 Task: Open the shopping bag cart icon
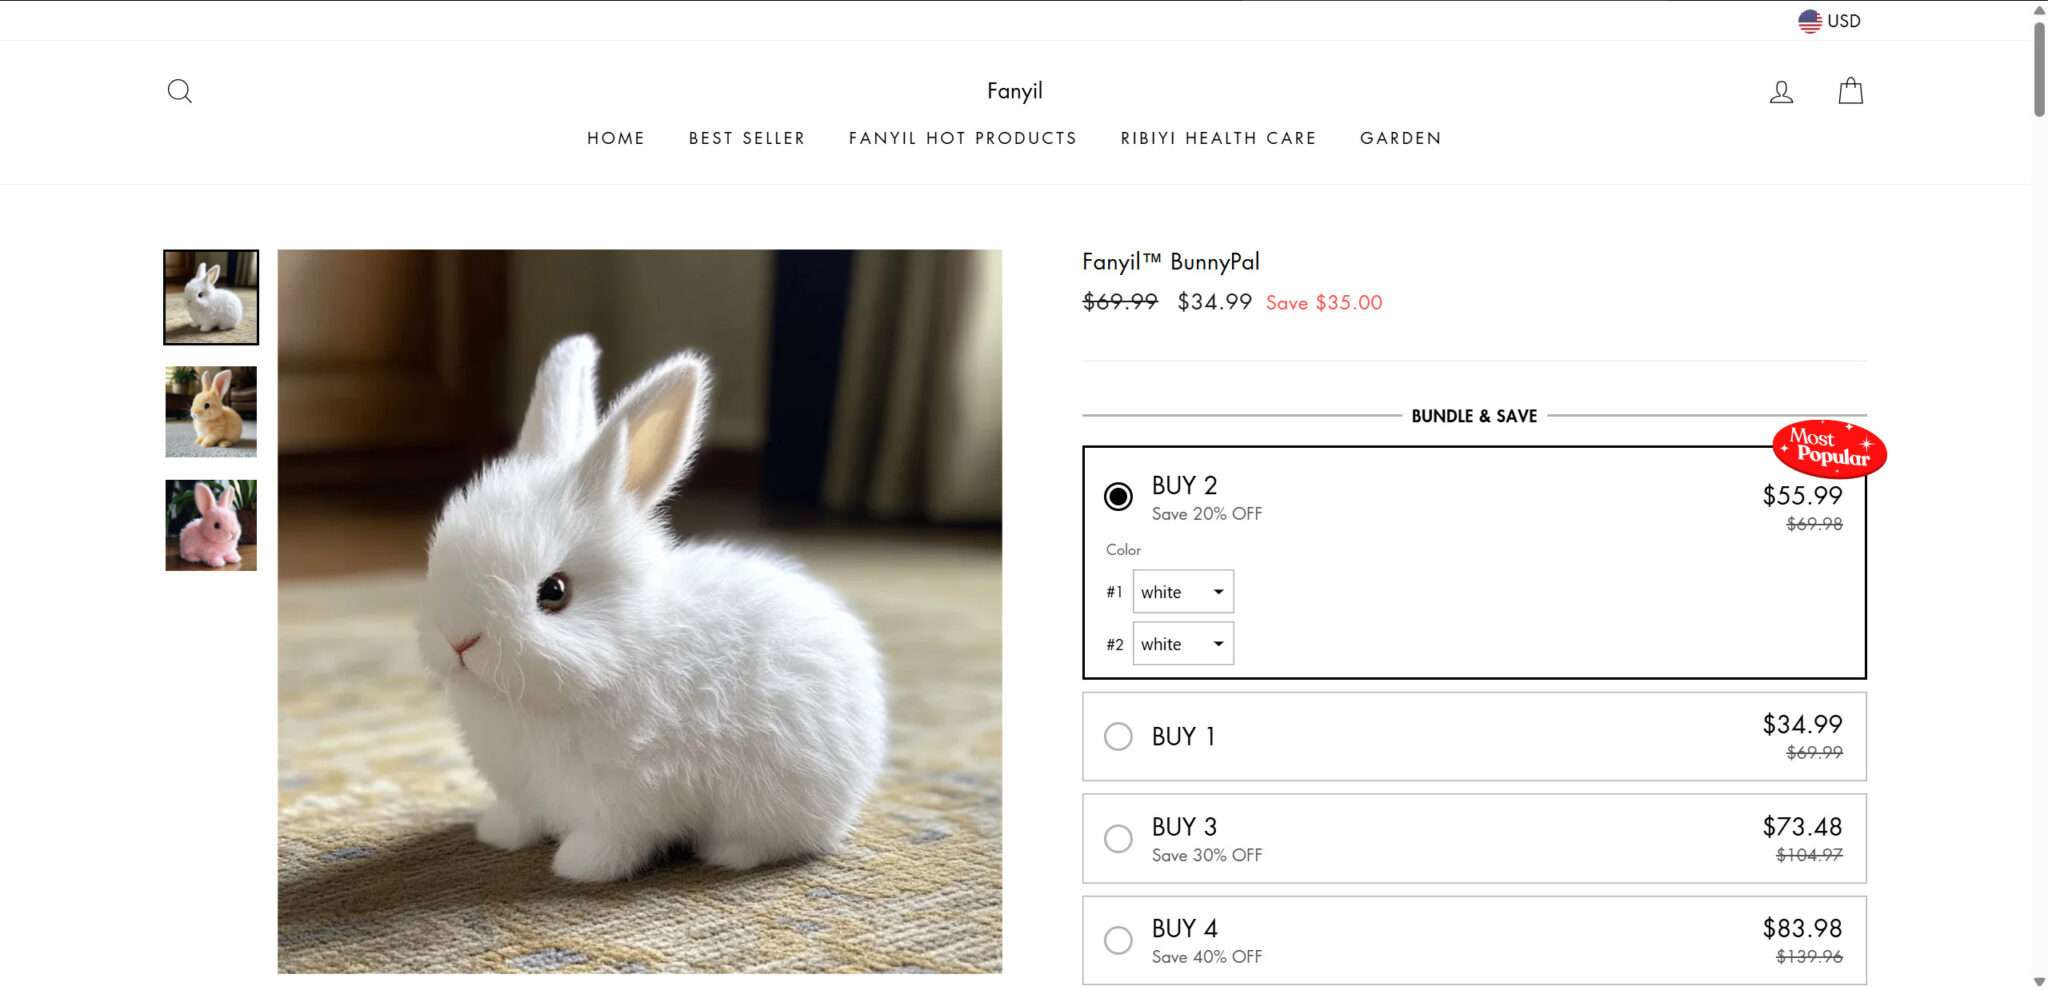[x=1850, y=91]
